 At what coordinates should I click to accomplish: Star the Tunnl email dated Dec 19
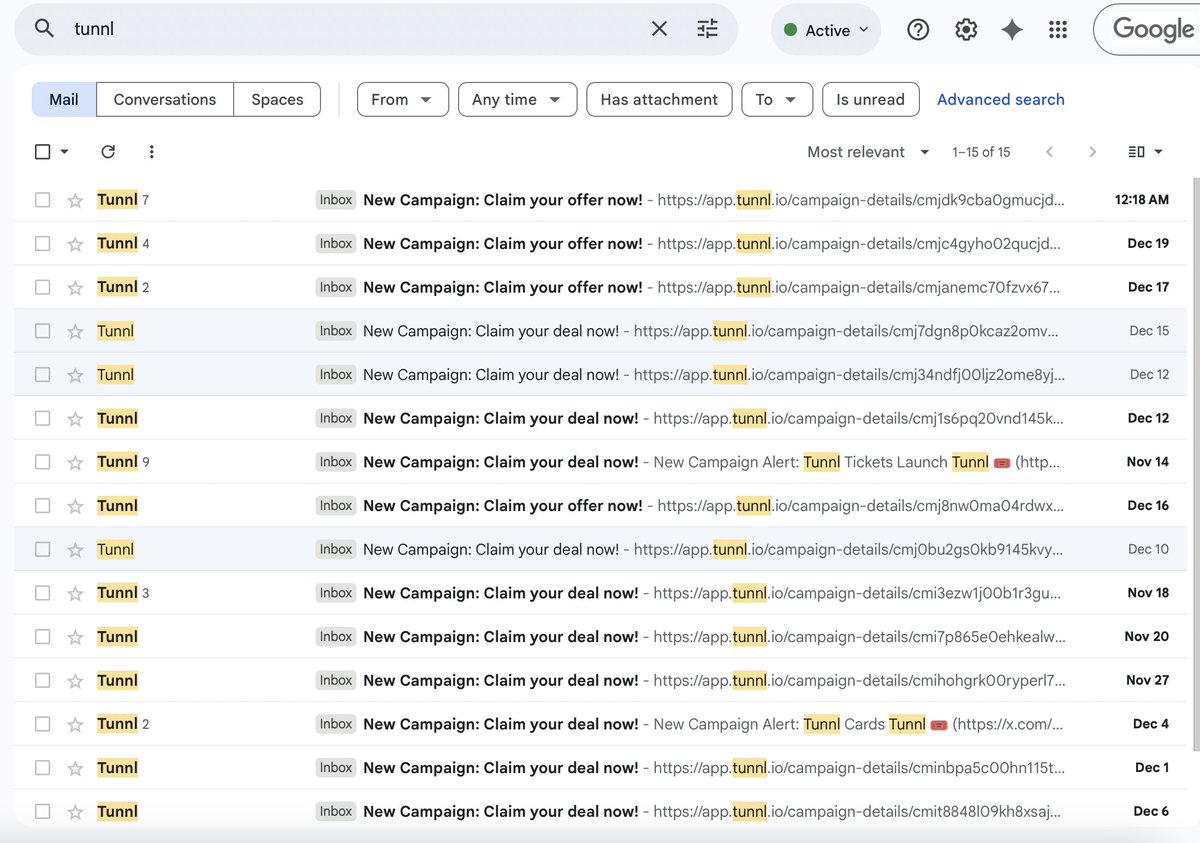[75, 244]
